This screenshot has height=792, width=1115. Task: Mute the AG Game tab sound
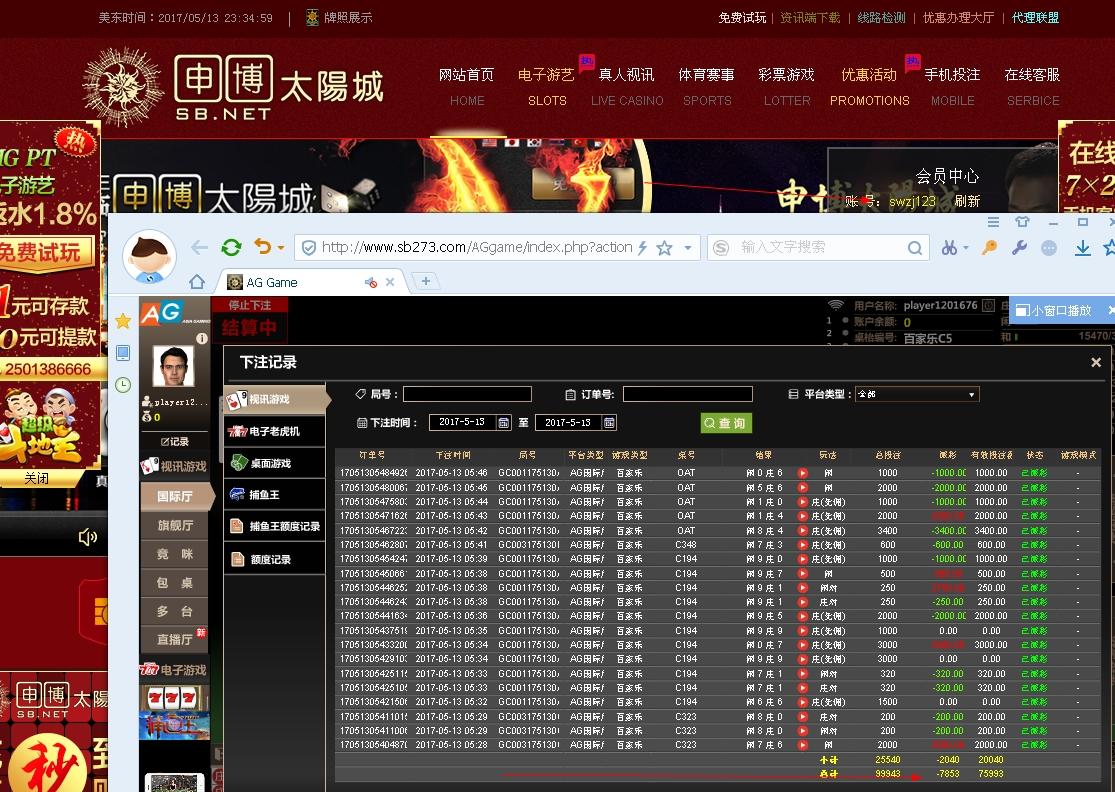click(x=370, y=282)
